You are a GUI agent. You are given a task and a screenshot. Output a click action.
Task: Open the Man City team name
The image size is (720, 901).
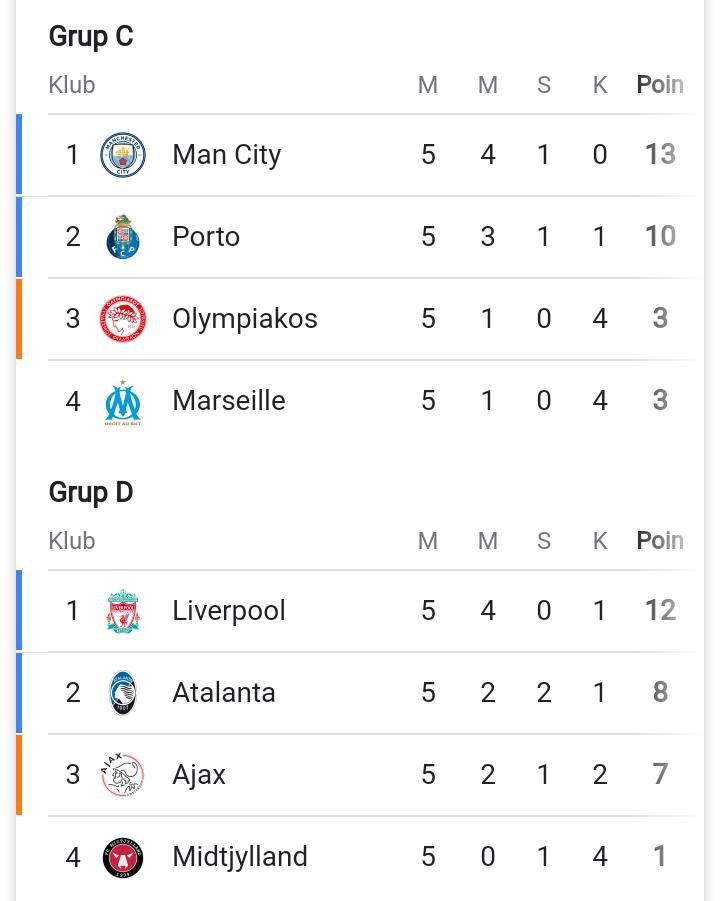click(x=227, y=155)
